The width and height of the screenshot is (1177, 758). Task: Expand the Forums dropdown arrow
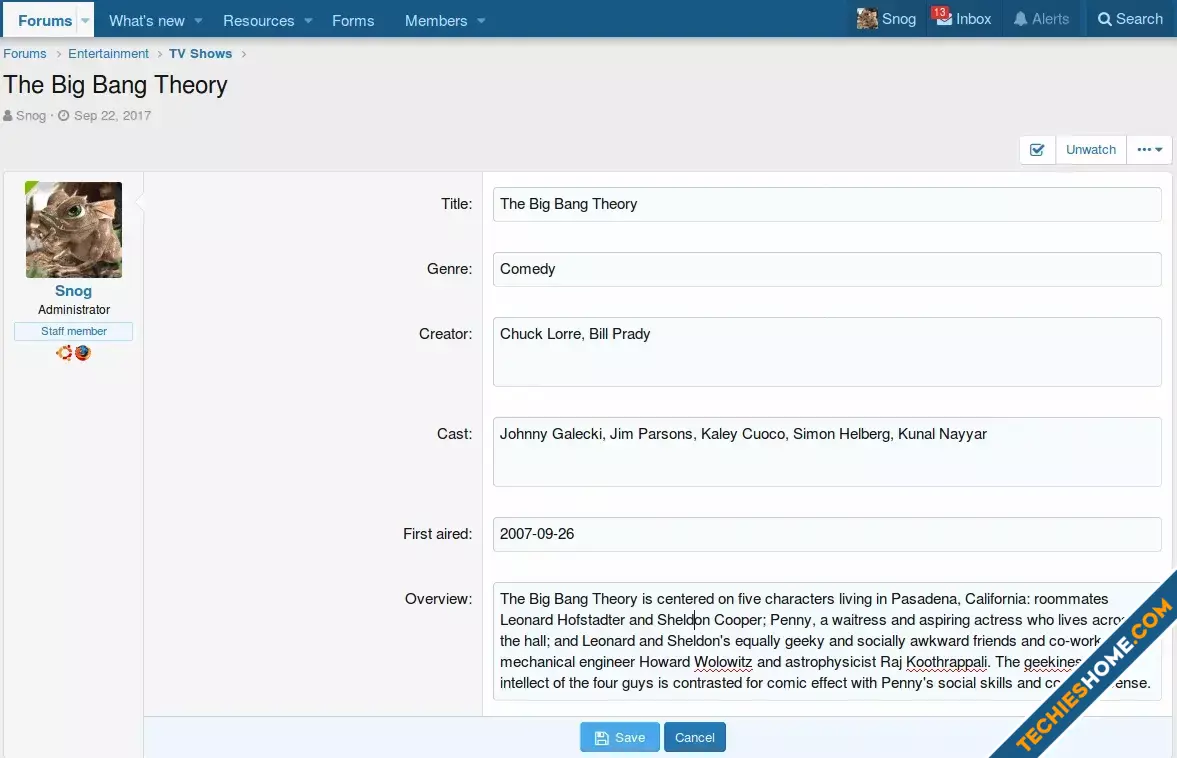pyautogui.click(x=86, y=20)
